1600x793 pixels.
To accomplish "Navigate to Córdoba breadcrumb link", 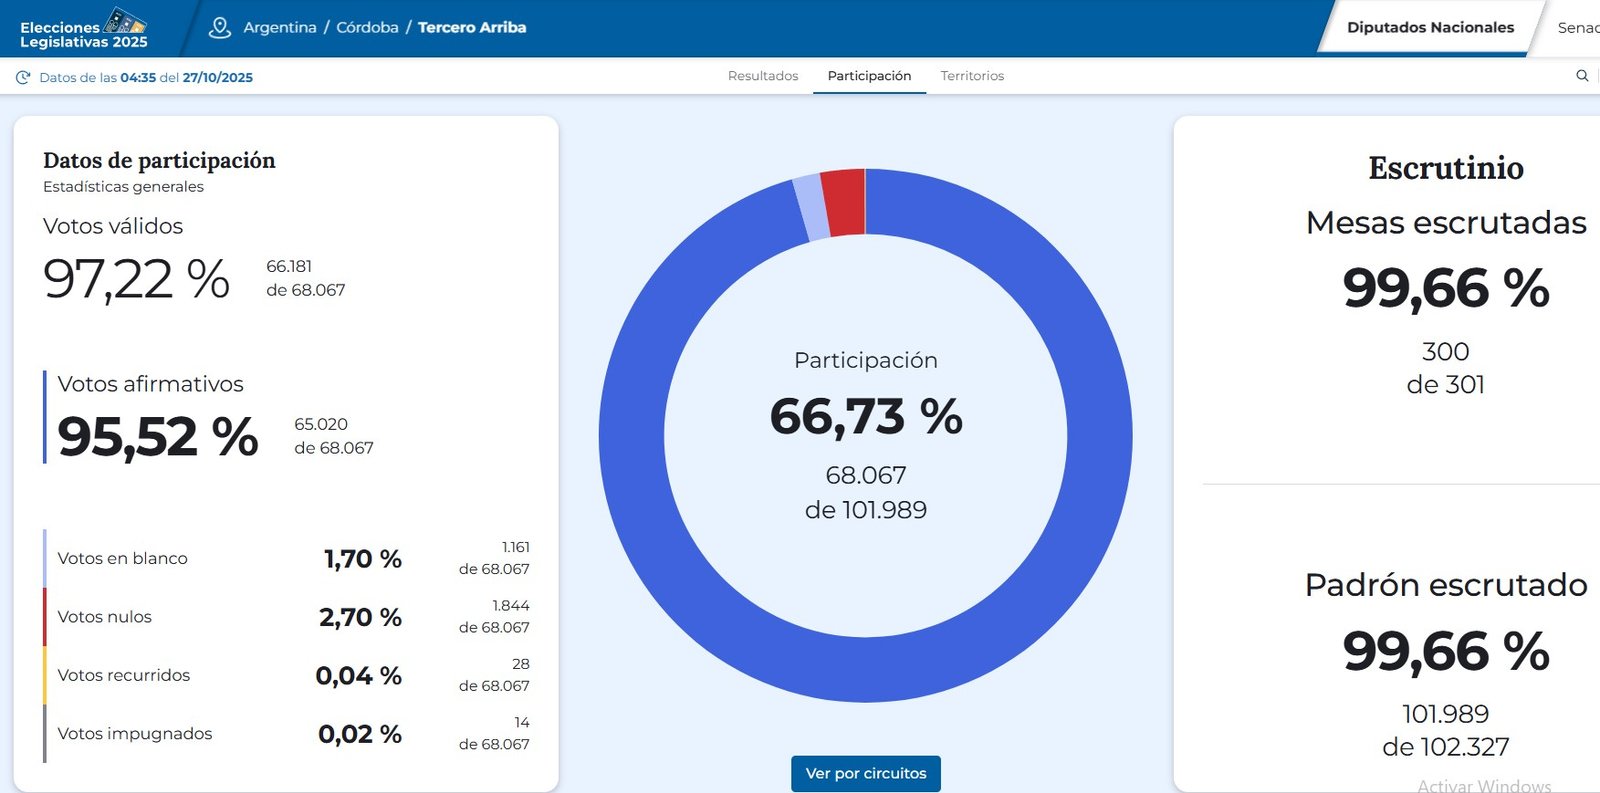I will tap(367, 28).
